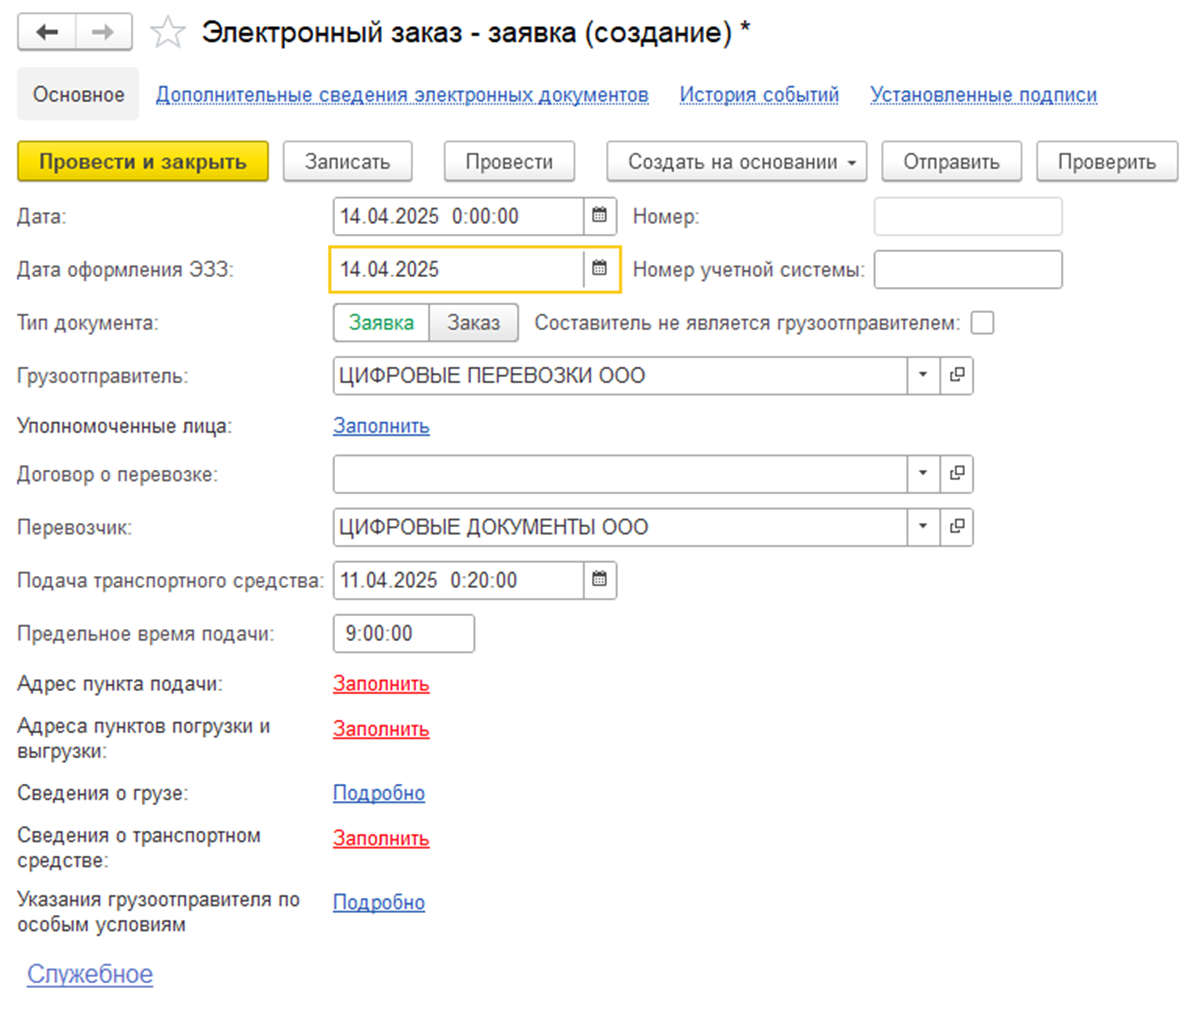Open calendar for Дата оформления ЭЗЗ
Viewport: 1188px width, 1014px height.
(x=599, y=269)
